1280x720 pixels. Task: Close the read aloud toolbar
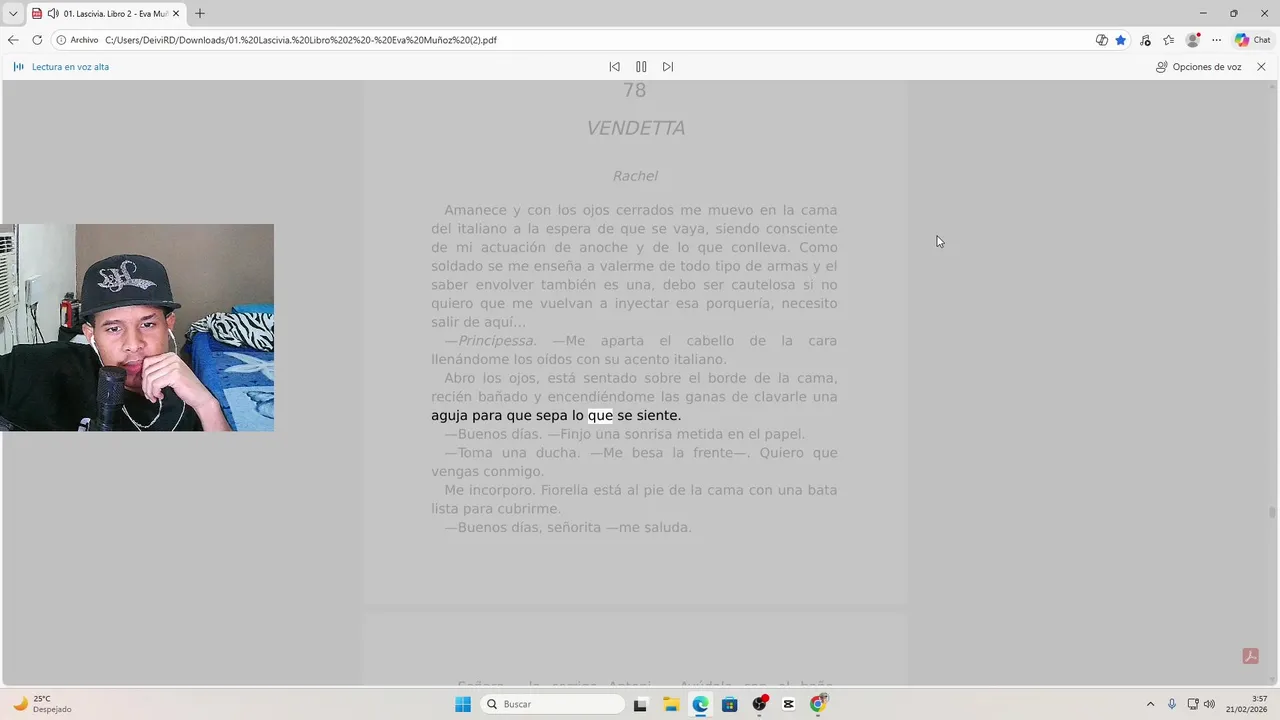(x=1261, y=67)
